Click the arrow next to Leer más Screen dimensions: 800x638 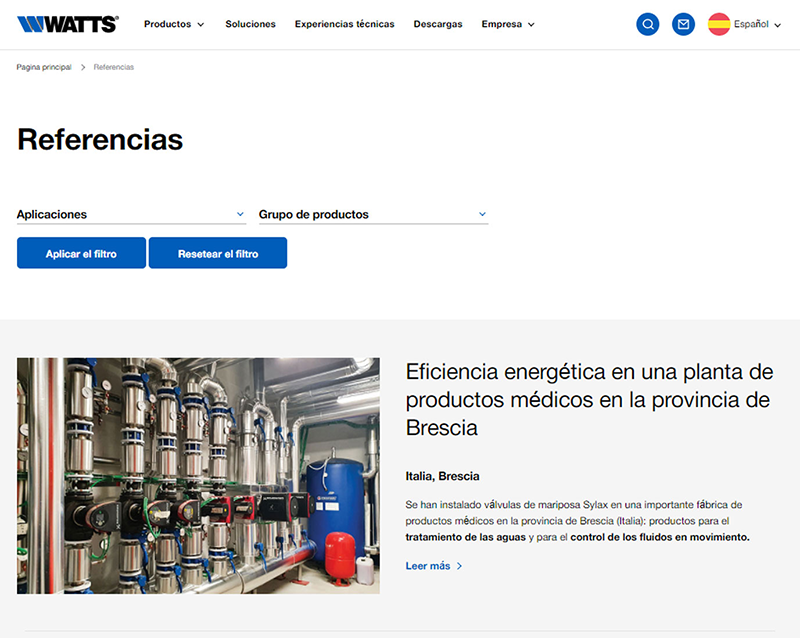459,566
